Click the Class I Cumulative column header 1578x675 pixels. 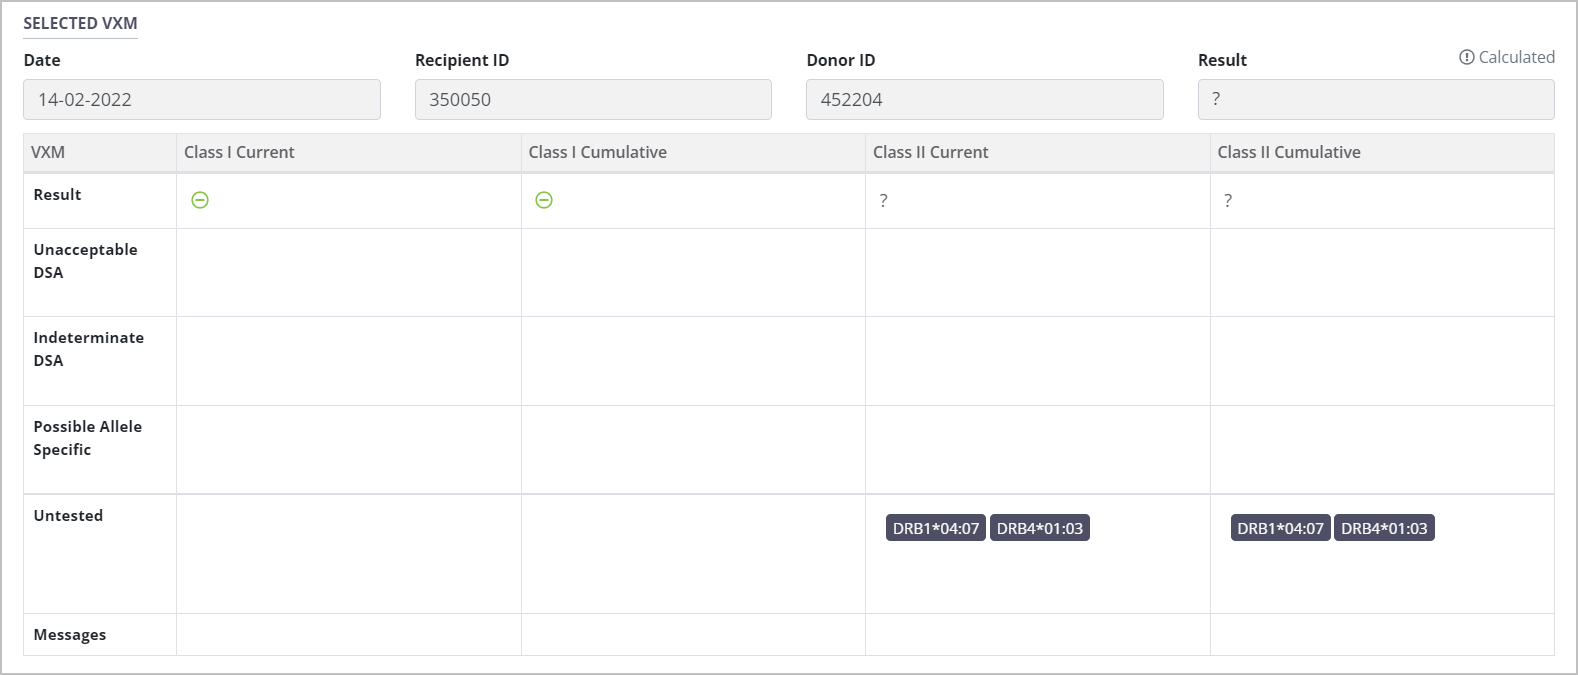597,152
